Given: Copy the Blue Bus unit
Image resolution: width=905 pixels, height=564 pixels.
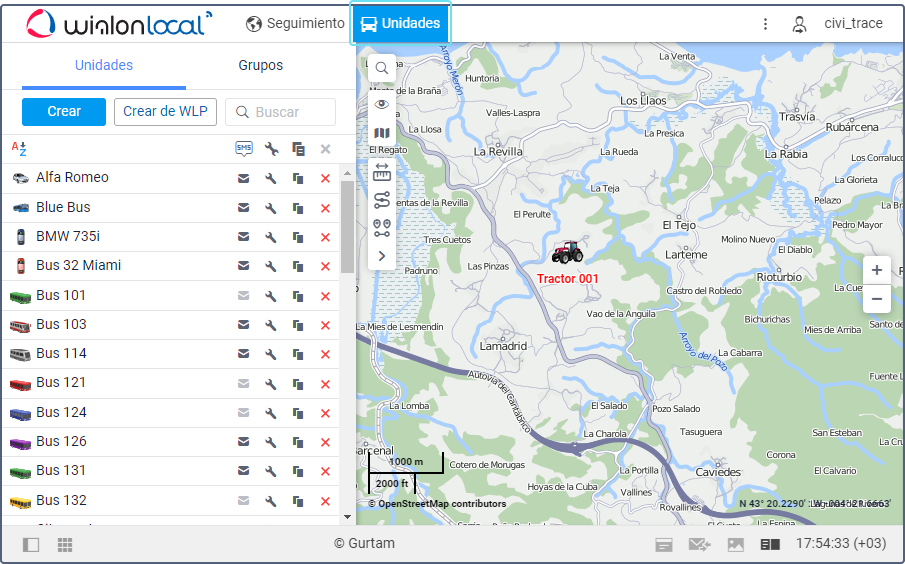Looking at the screenshot, I should click(298, 208).
